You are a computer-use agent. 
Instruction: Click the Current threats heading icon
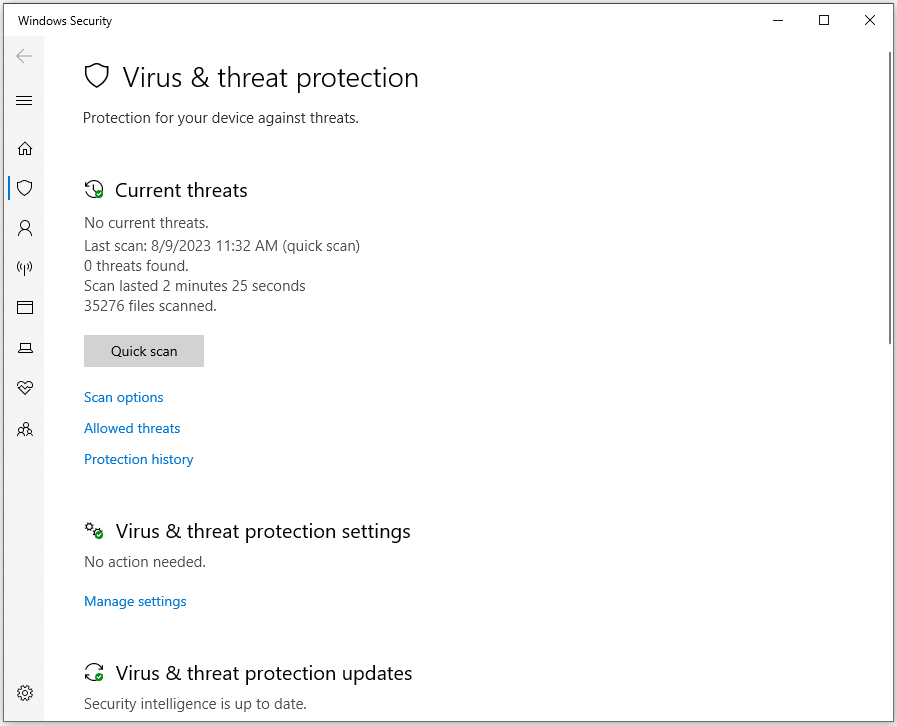[x=94, y=190]
